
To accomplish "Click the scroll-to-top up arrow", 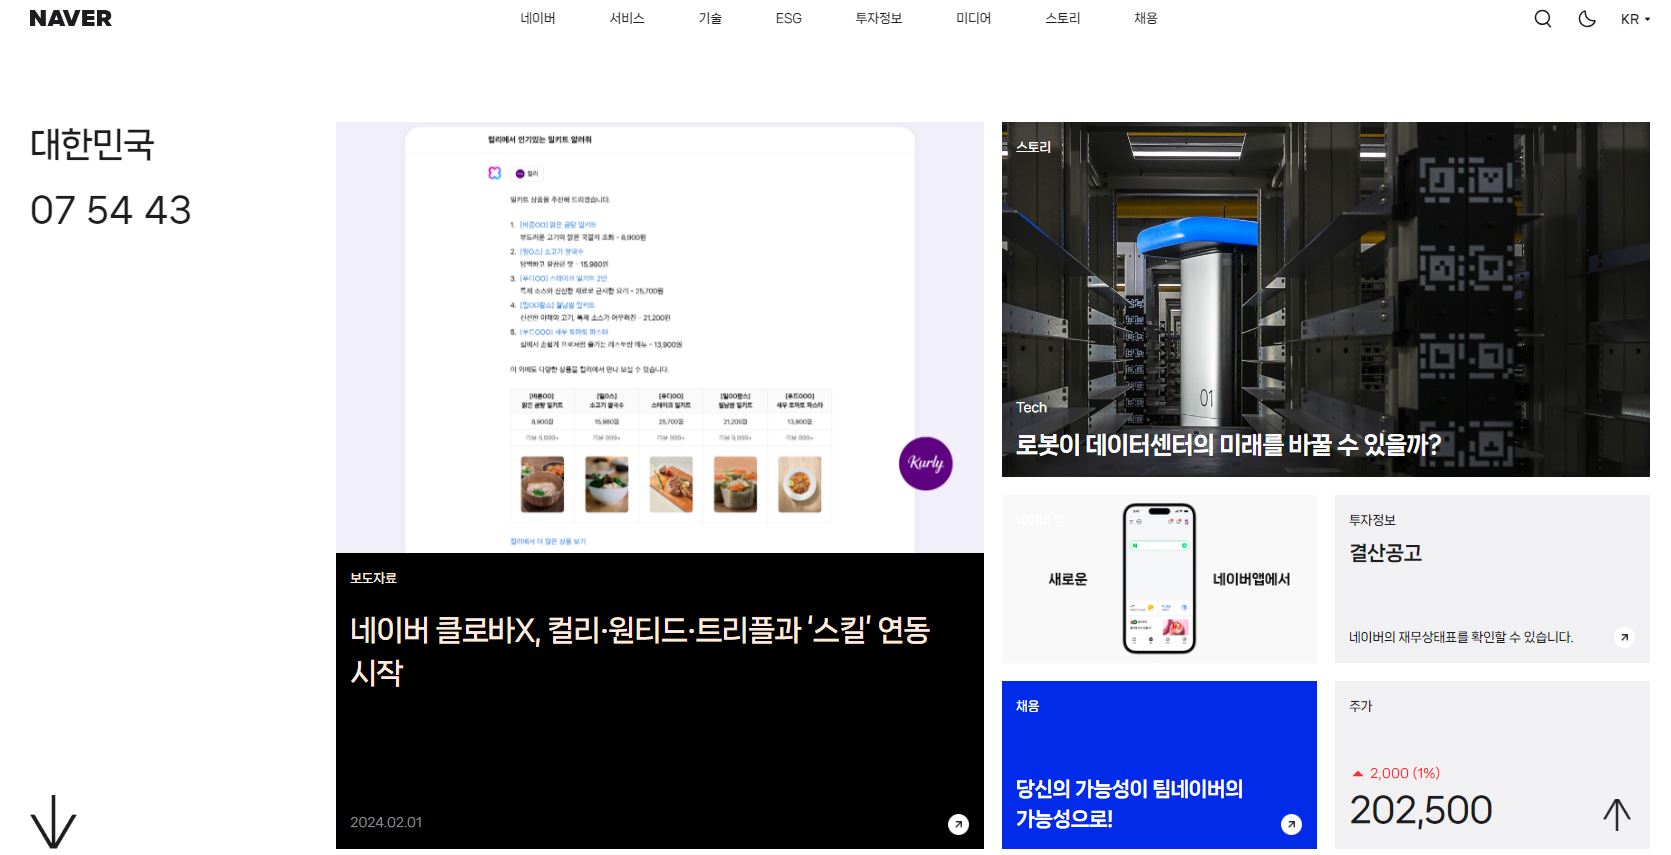I will coord(1616,814).
